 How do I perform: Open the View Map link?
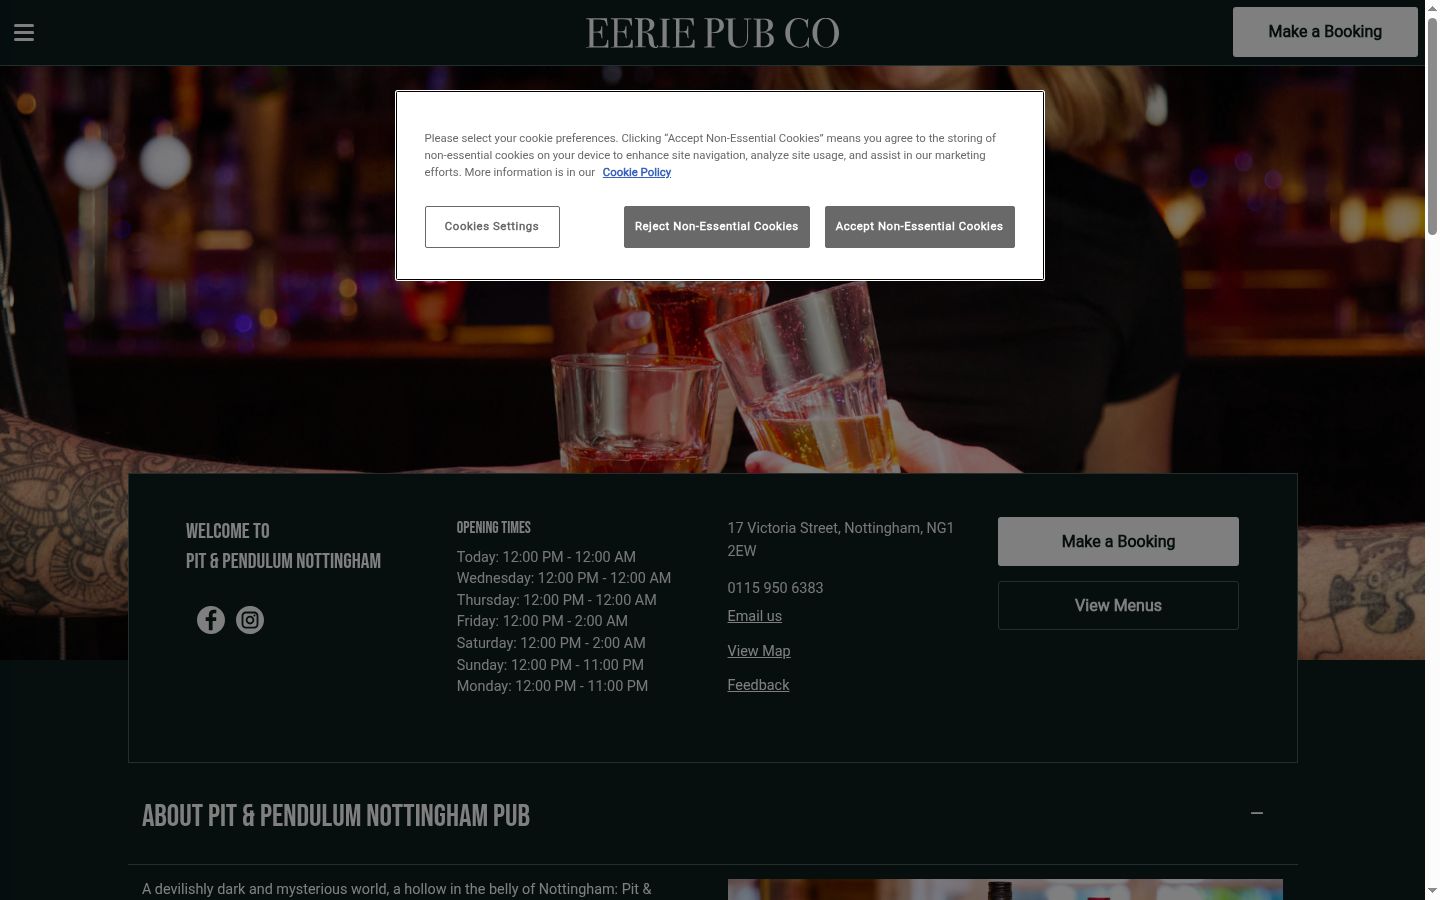pos(759,651)
